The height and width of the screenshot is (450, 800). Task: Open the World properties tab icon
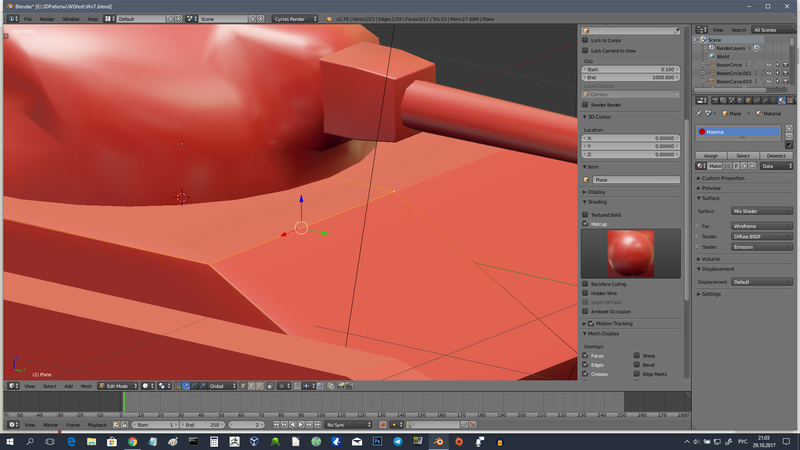pos(740,101)
